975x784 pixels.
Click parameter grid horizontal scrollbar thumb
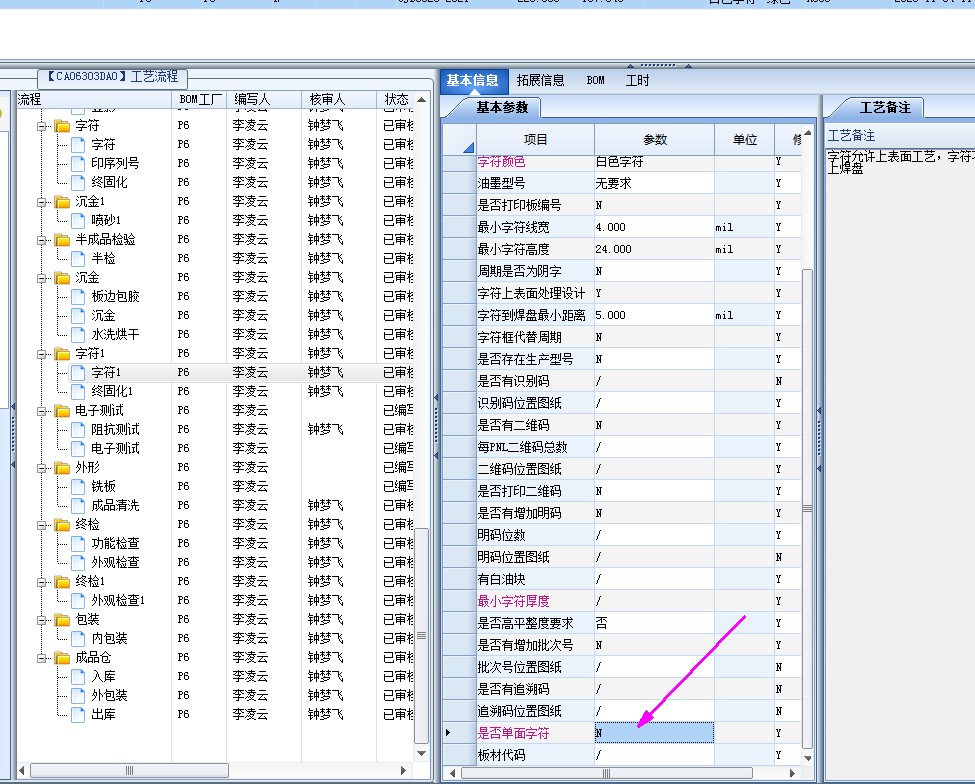coord(606,773)
